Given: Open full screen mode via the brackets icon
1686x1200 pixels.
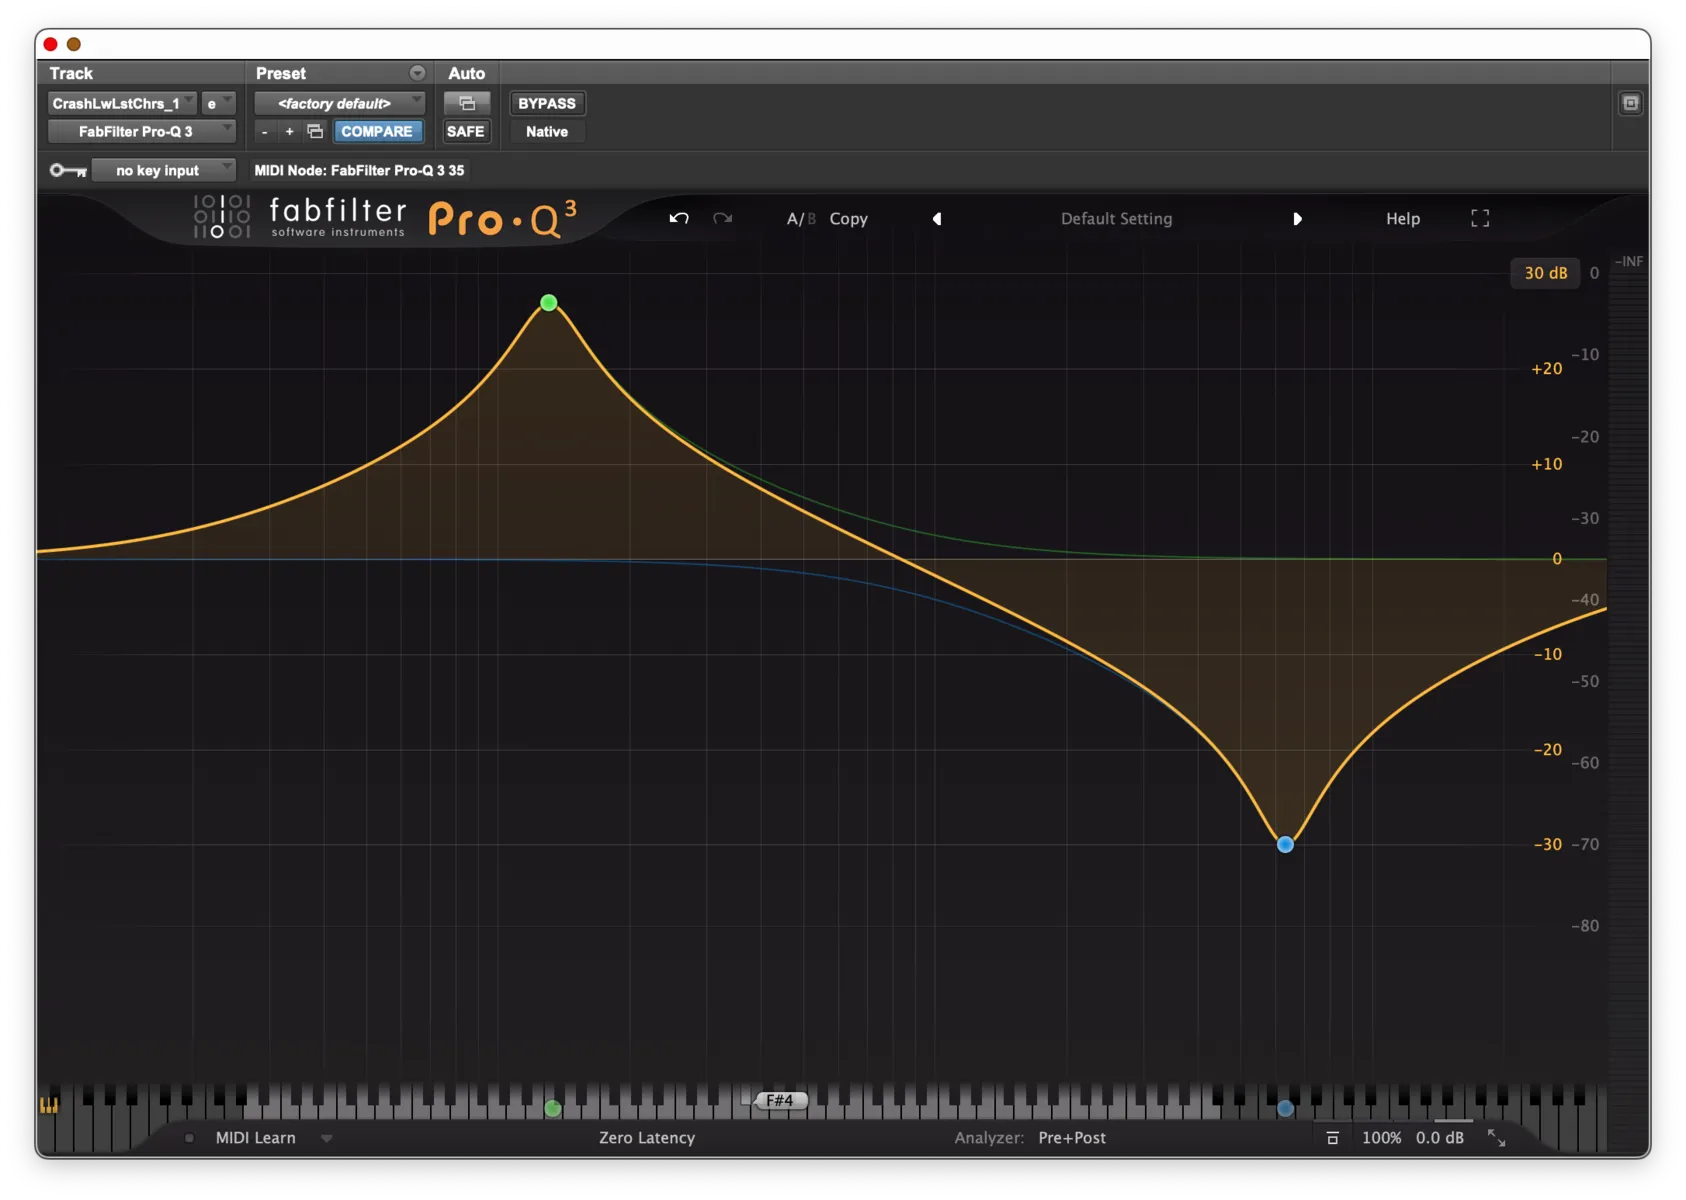Looking at the screenshot, I should (1480, 218).
